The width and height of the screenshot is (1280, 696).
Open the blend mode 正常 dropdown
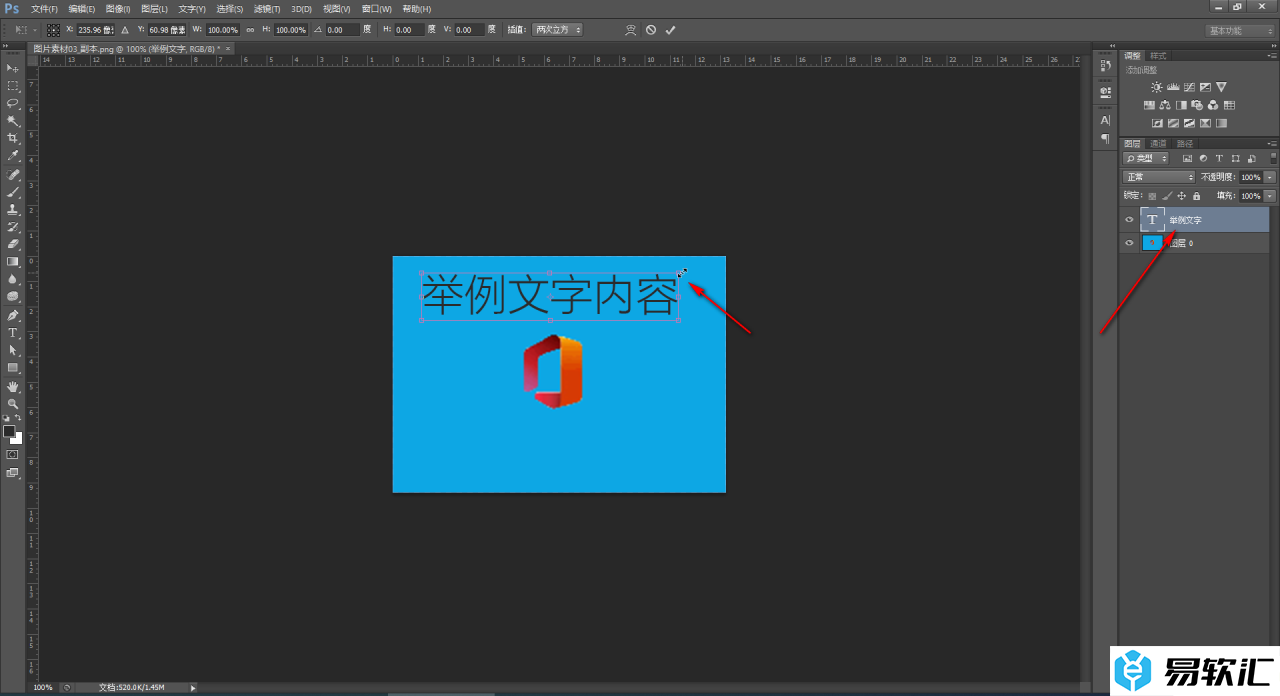[x=1159, y=177]
